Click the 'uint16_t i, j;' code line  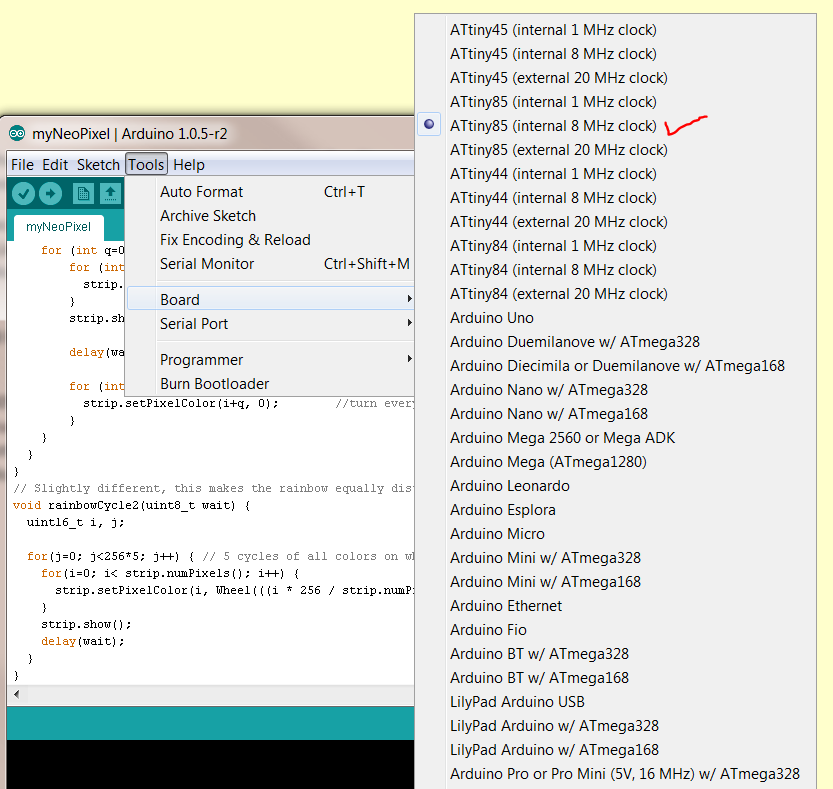75,522
